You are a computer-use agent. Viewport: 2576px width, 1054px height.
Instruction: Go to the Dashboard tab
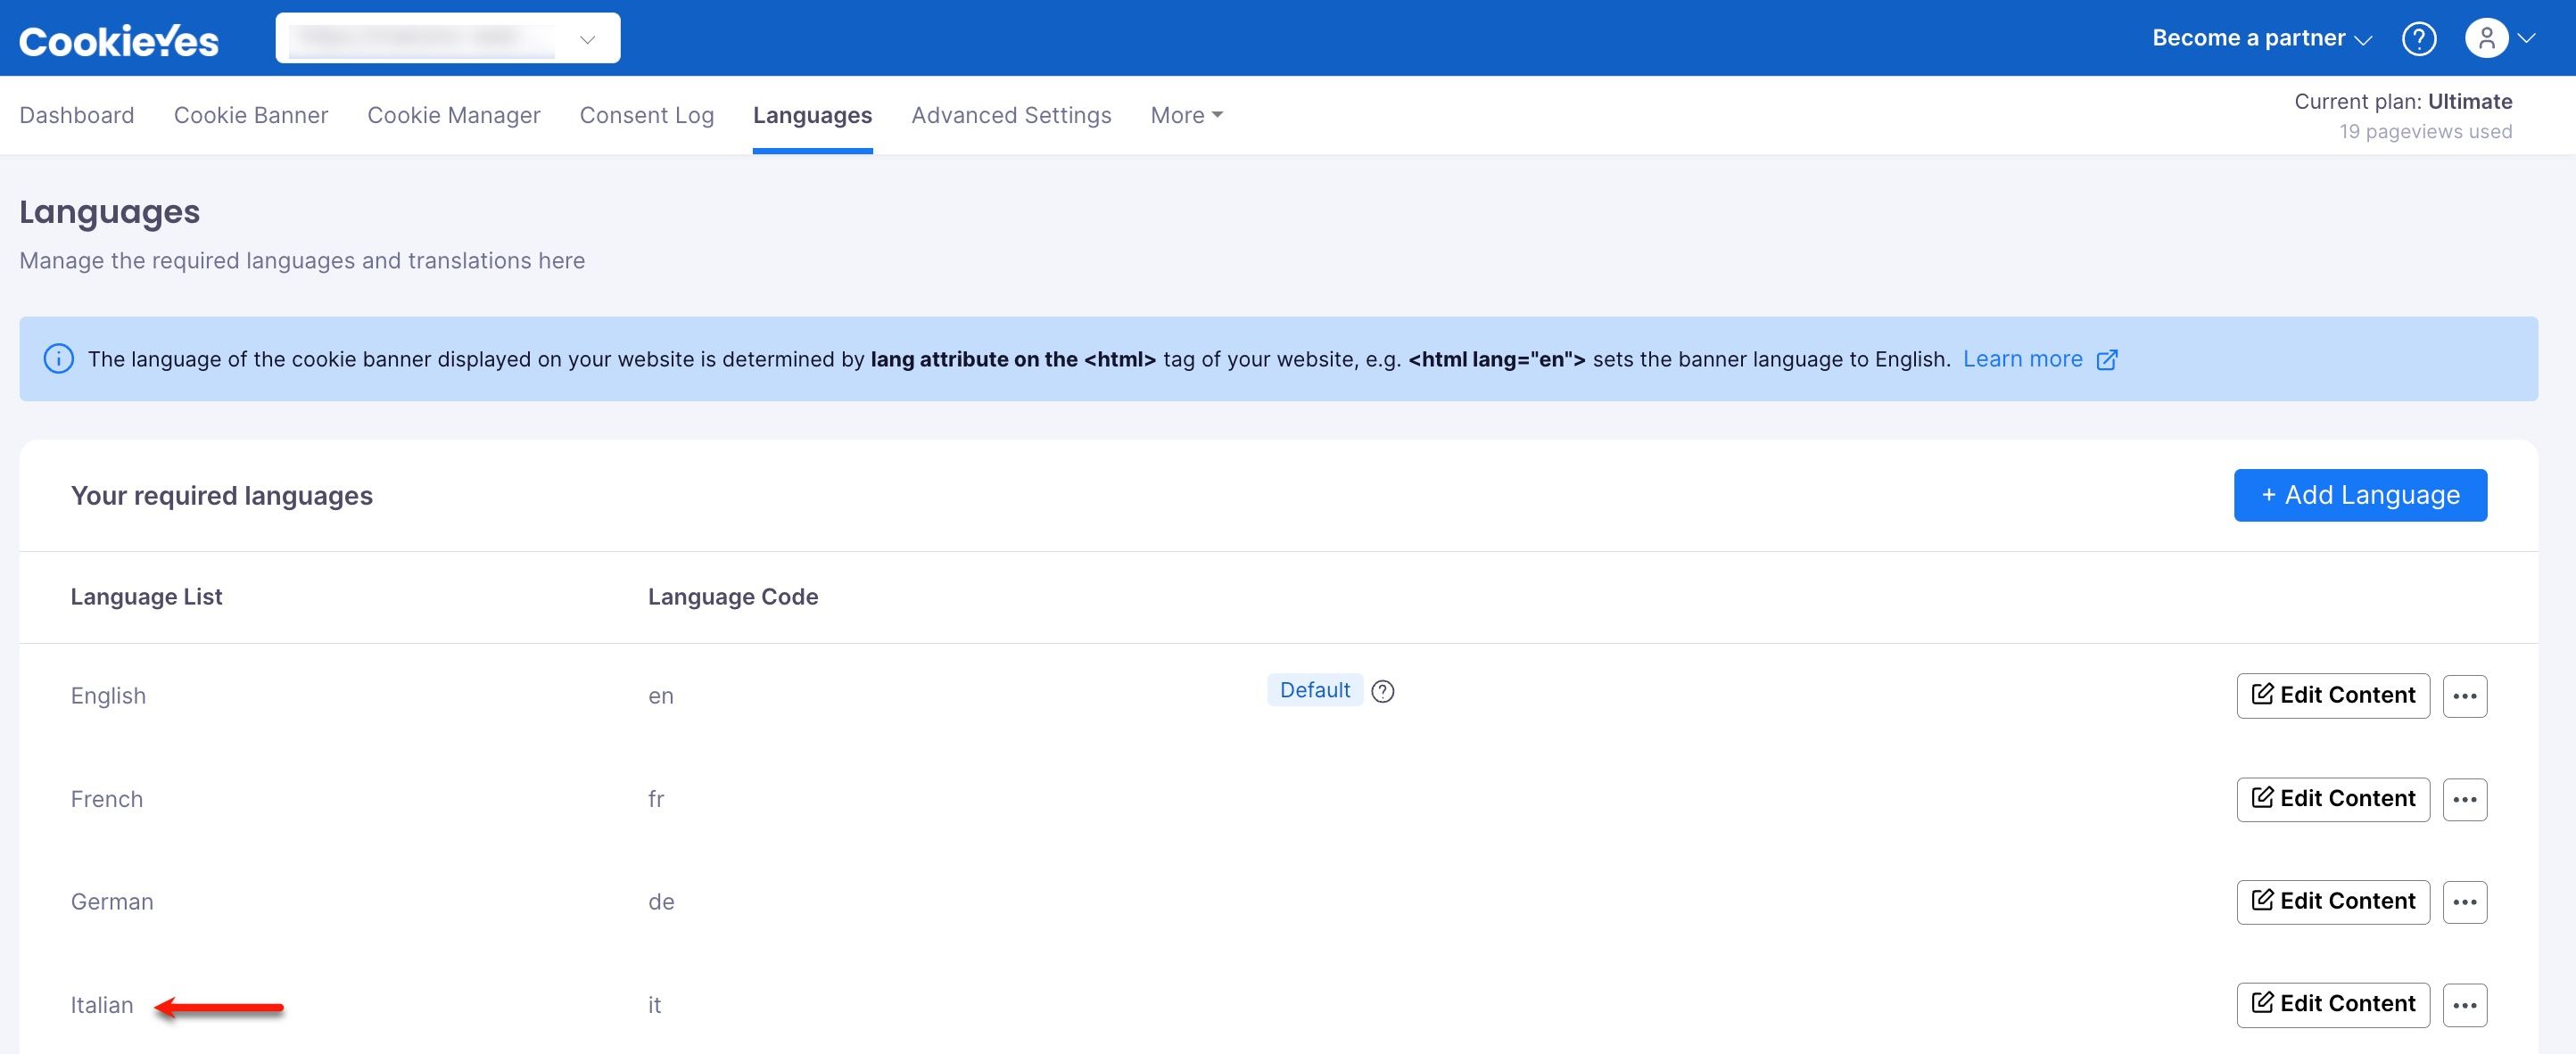coord(77,116)
